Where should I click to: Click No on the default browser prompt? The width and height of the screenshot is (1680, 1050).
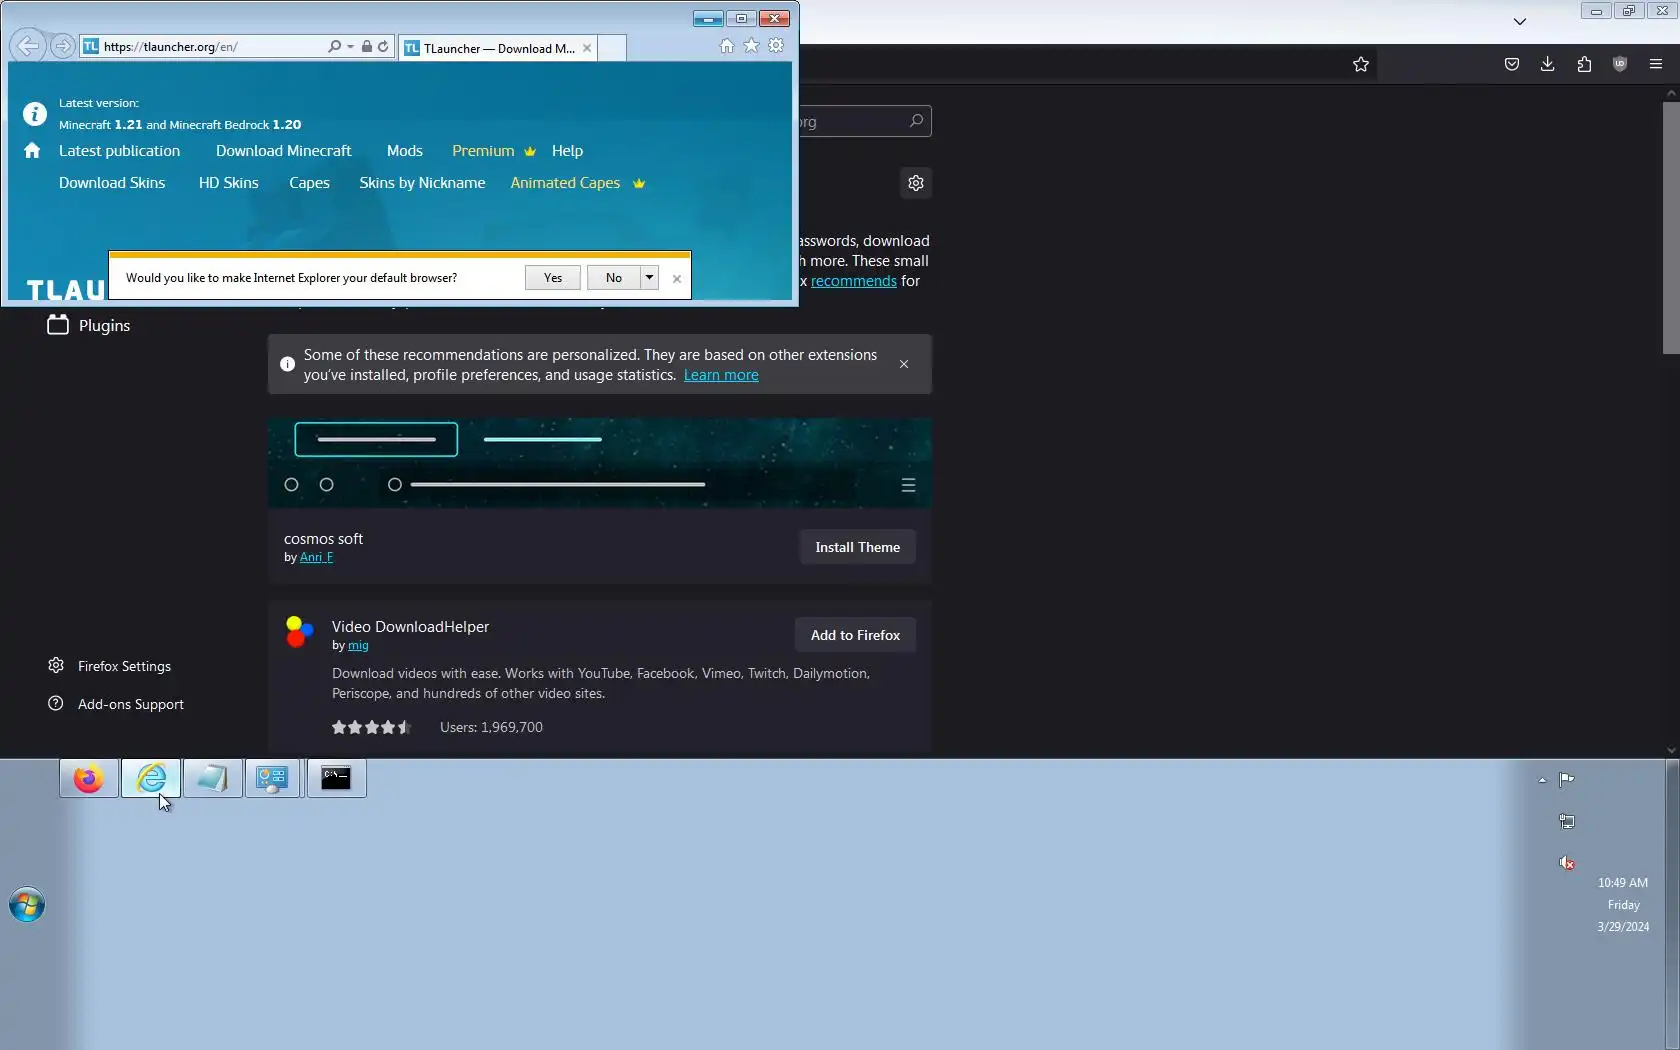click(x=614, y=278)
